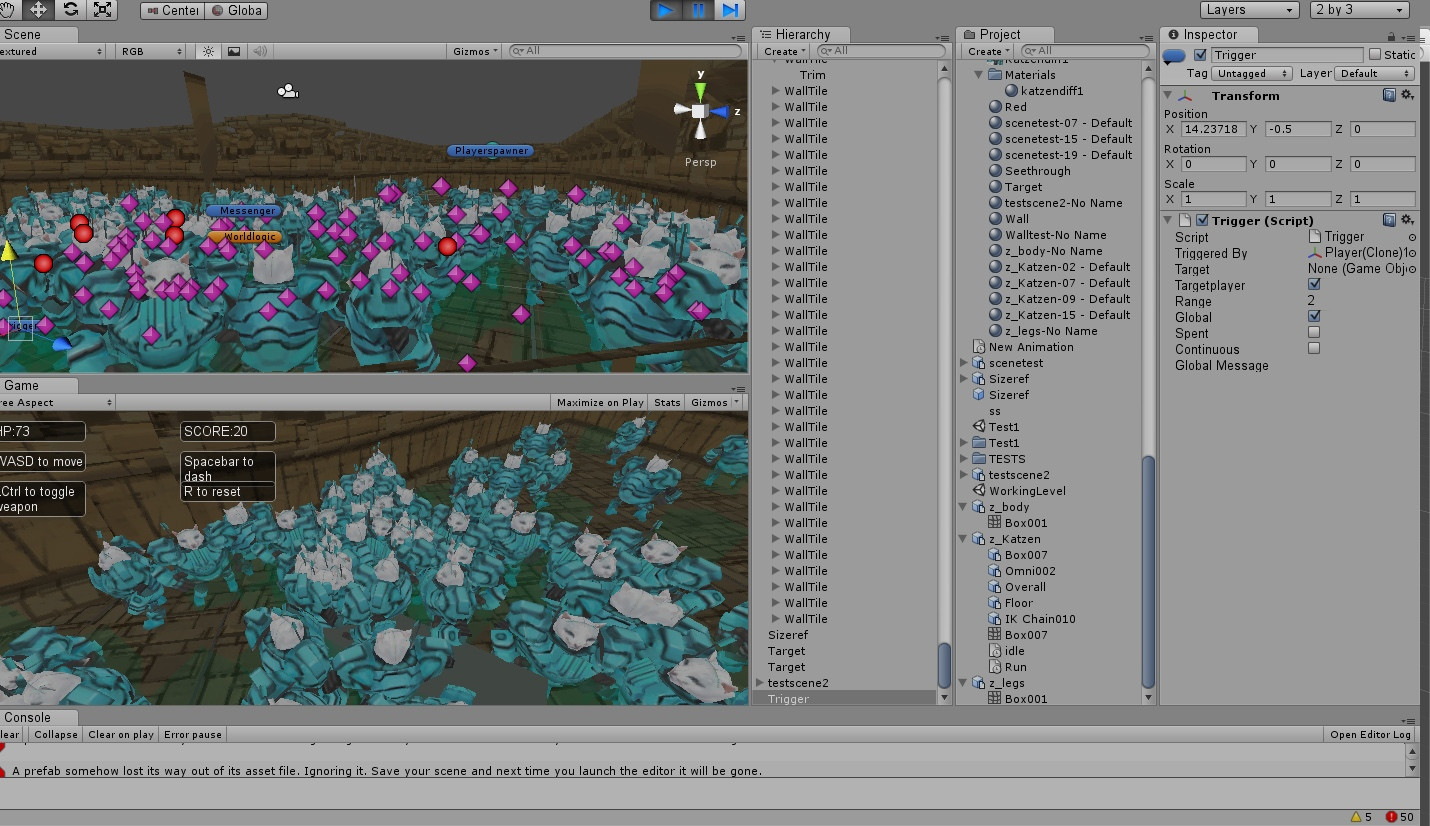Click the Stats button in Game view

667,402
